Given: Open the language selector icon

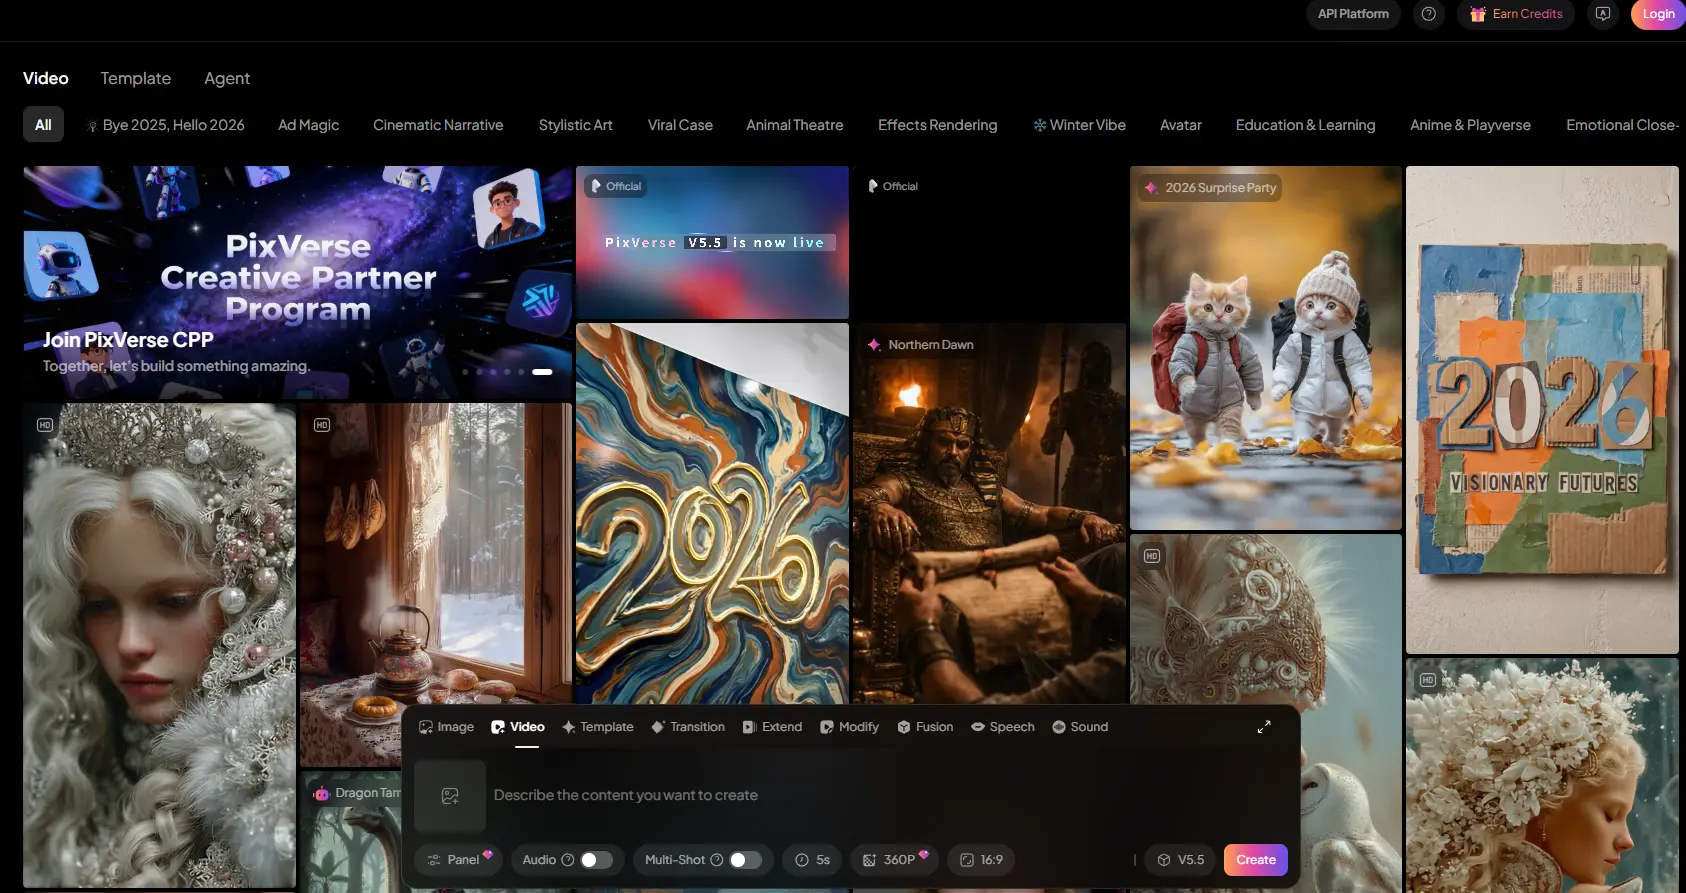Looking at the screenshot, I should click(1603, 14).
